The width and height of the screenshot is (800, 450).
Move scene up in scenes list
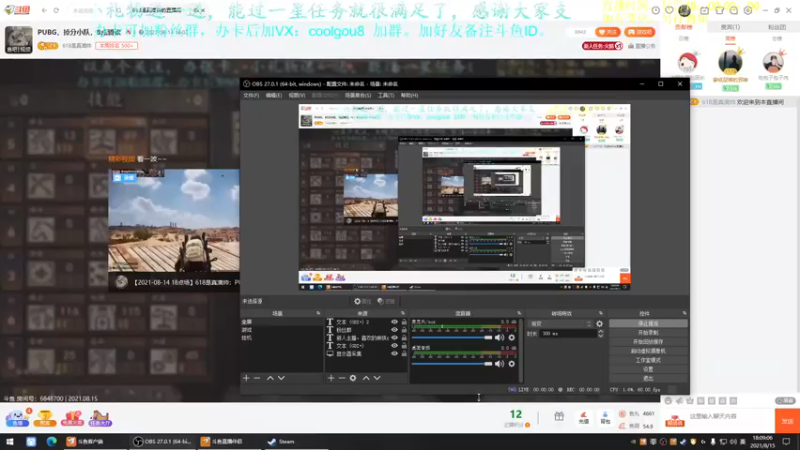[270, 378]
